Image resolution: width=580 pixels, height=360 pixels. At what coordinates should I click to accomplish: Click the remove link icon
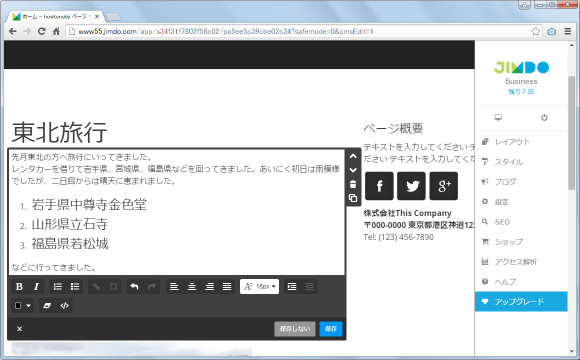point(114,287)
